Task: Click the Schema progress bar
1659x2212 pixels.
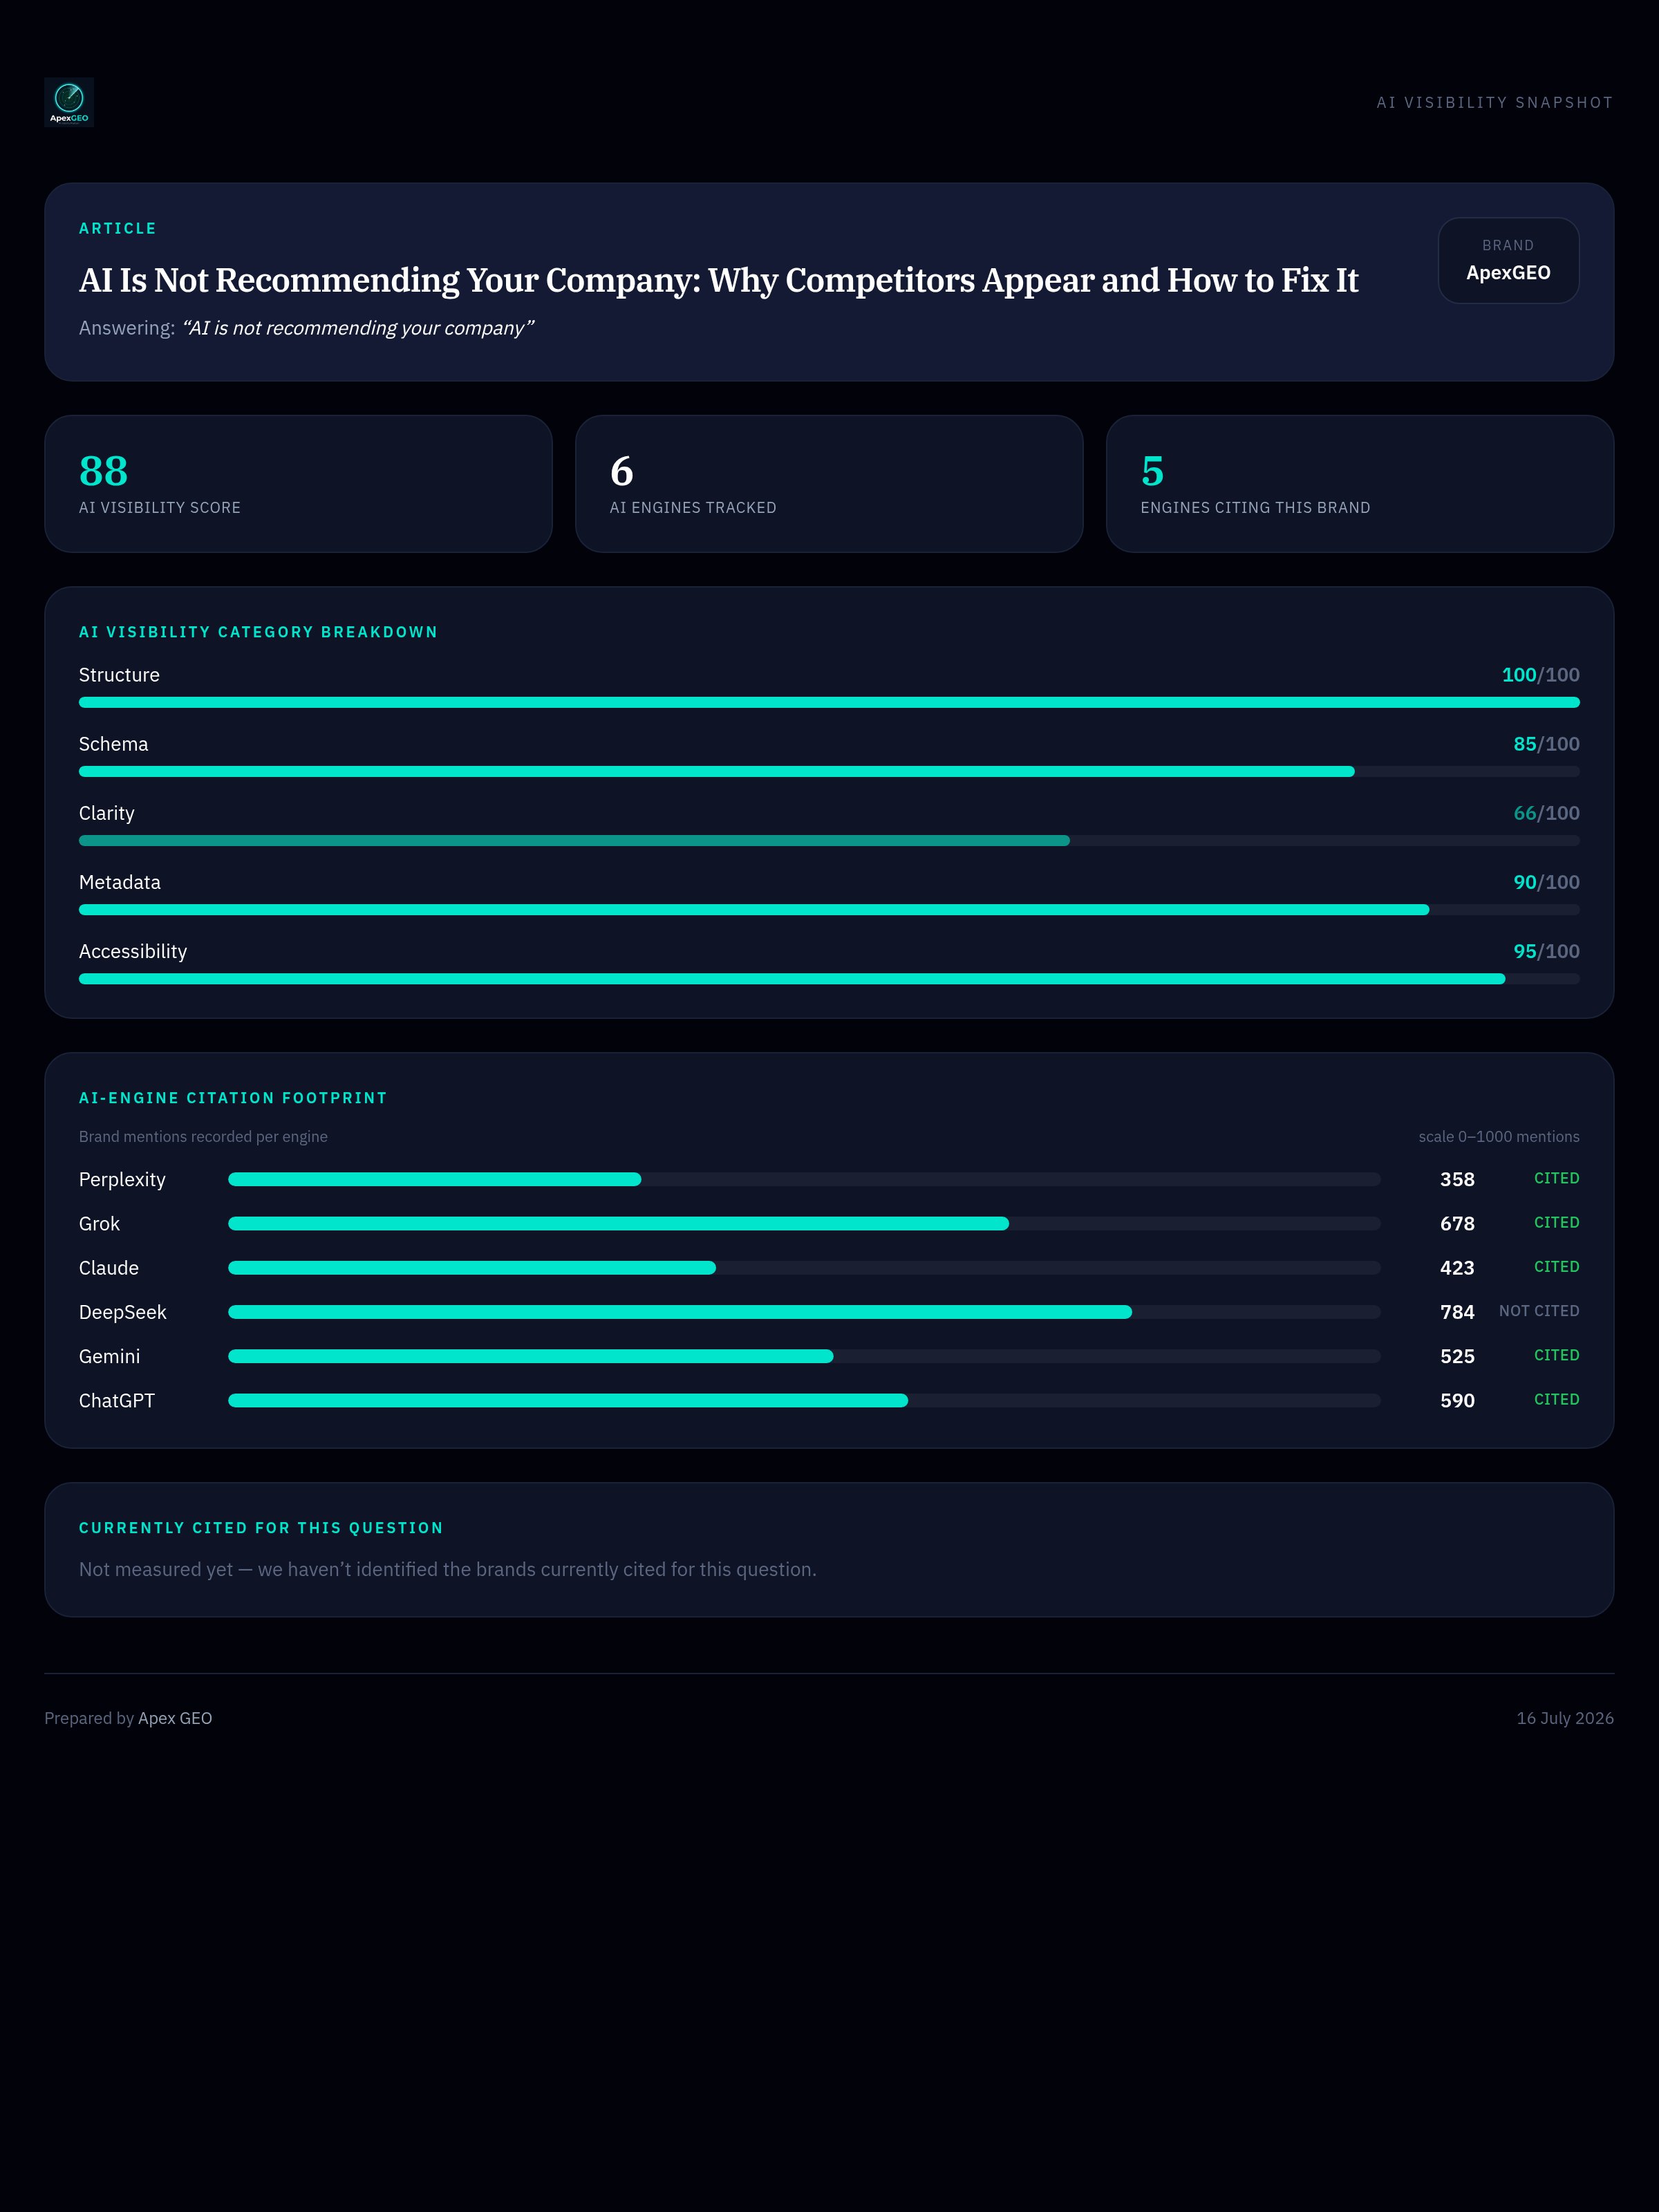Action: tap(829, 771)
